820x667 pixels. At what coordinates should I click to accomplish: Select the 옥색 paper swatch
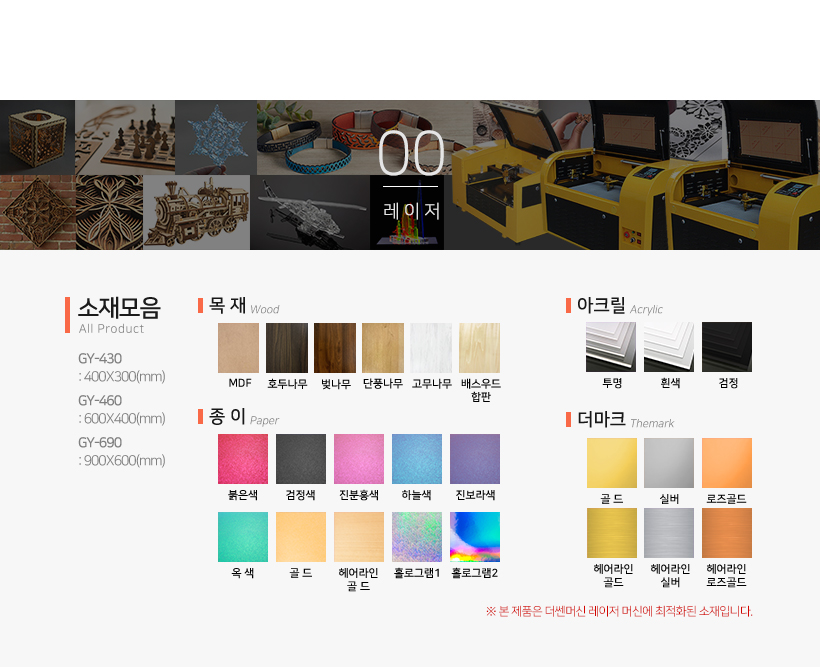pos(243,537)
